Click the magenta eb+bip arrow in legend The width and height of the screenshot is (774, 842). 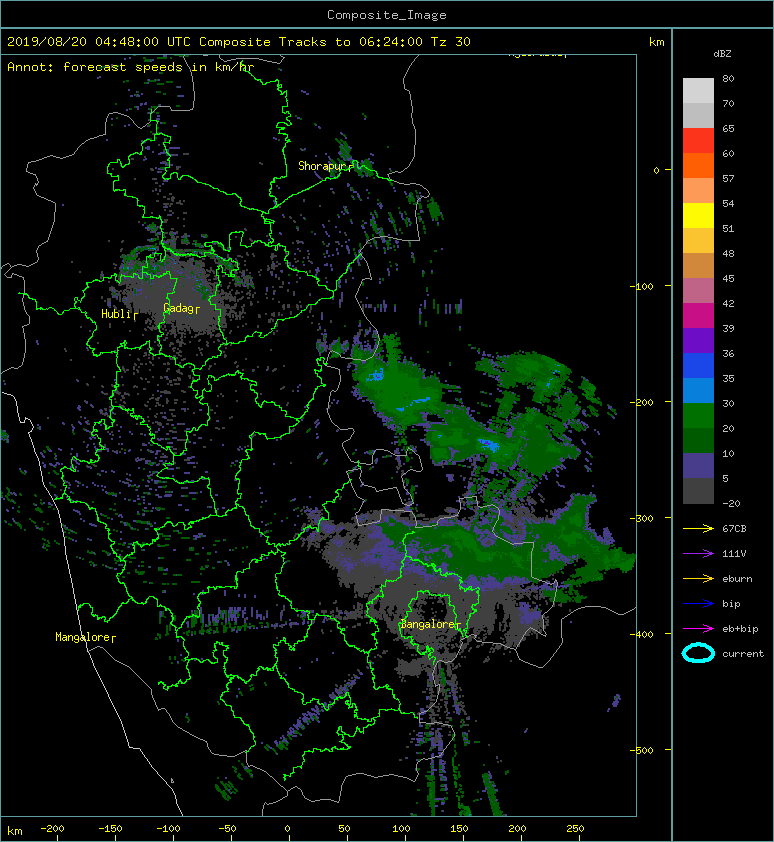point(698,628)
